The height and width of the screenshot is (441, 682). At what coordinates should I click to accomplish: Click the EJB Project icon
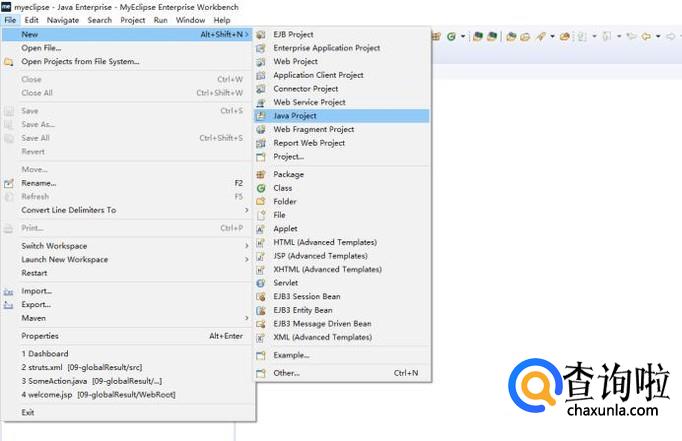(261, 35)
